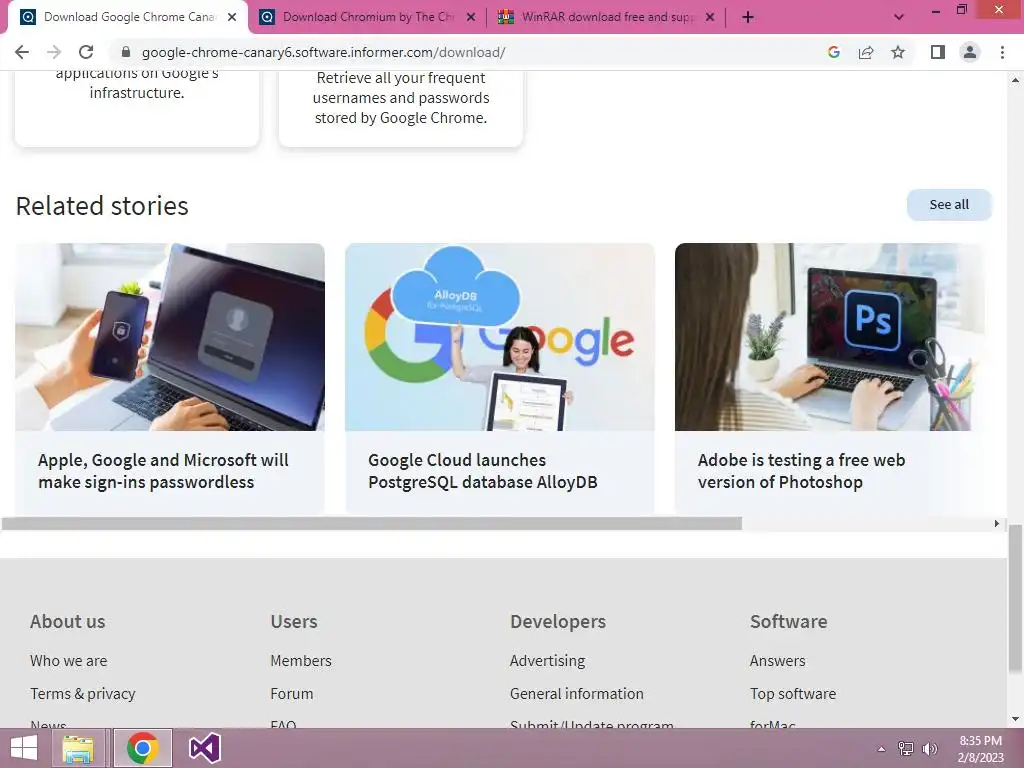The image size is (1024, 768).
Task: Close the Download Chromium tab
Action: coord(471,17)
